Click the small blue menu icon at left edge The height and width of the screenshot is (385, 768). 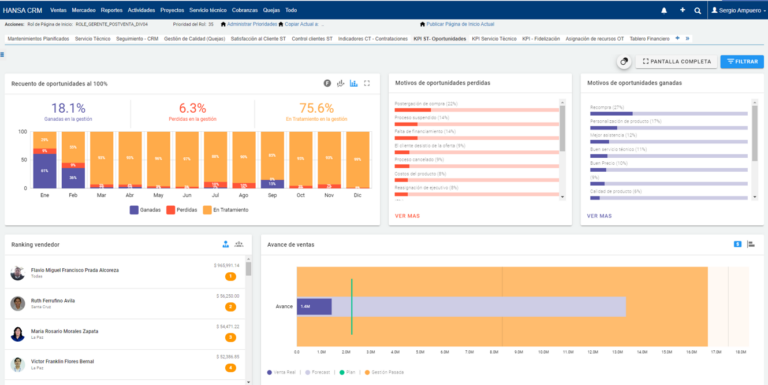pyautogui.click(x=2, y=55)
